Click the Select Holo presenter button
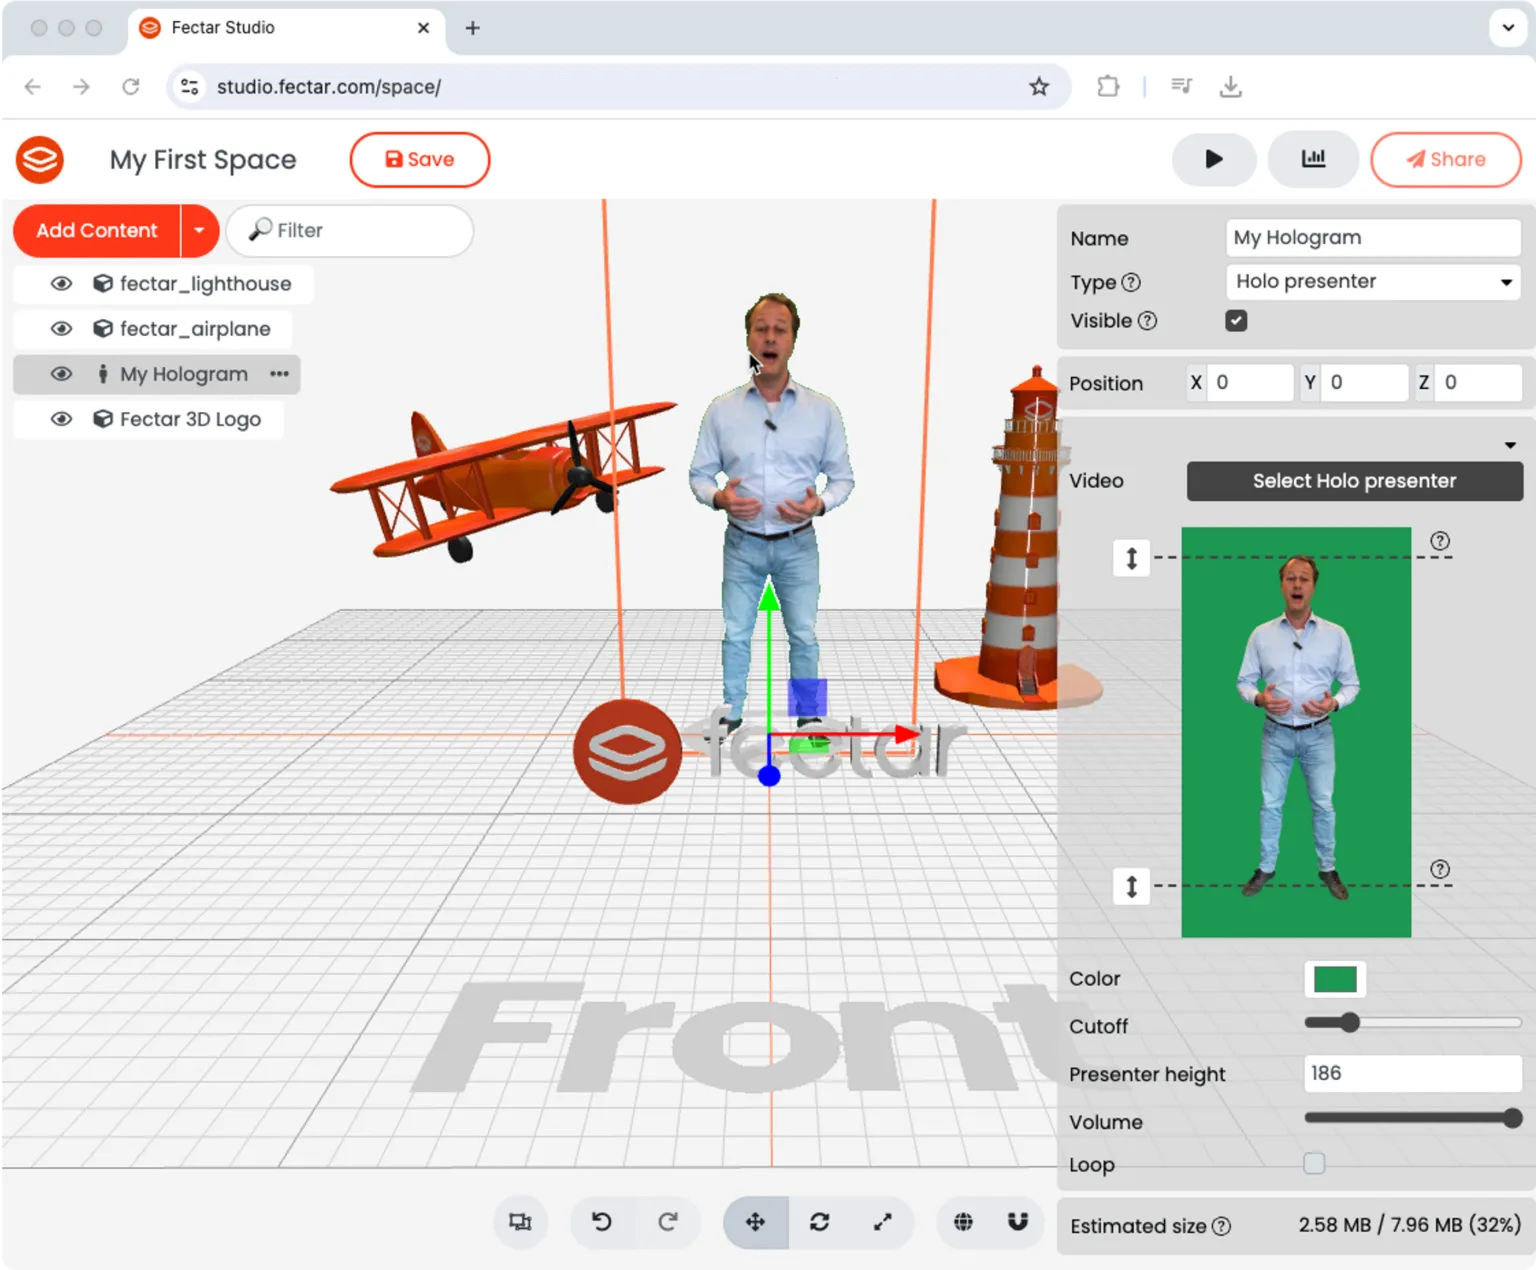 pyautogui.click(x=1354, y=481)
